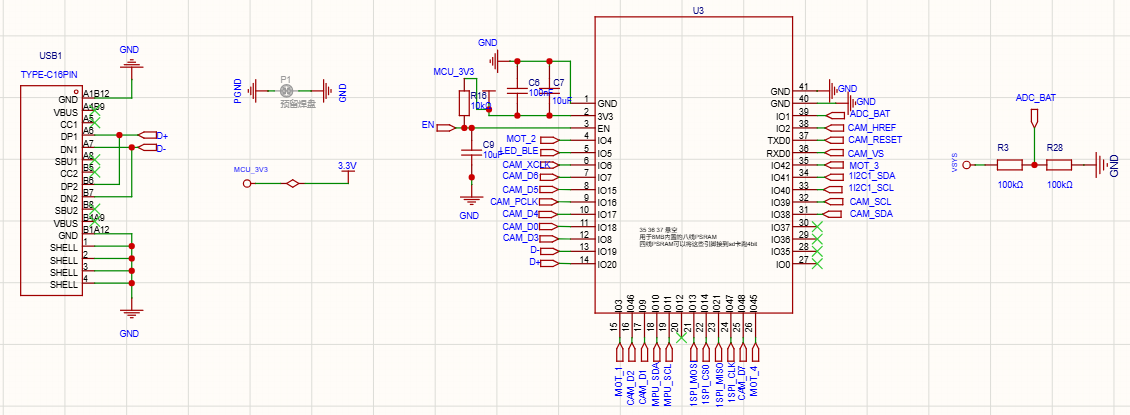Click the 10kΩ value of R18
1130x415 pixels.
tap(481, 105)
